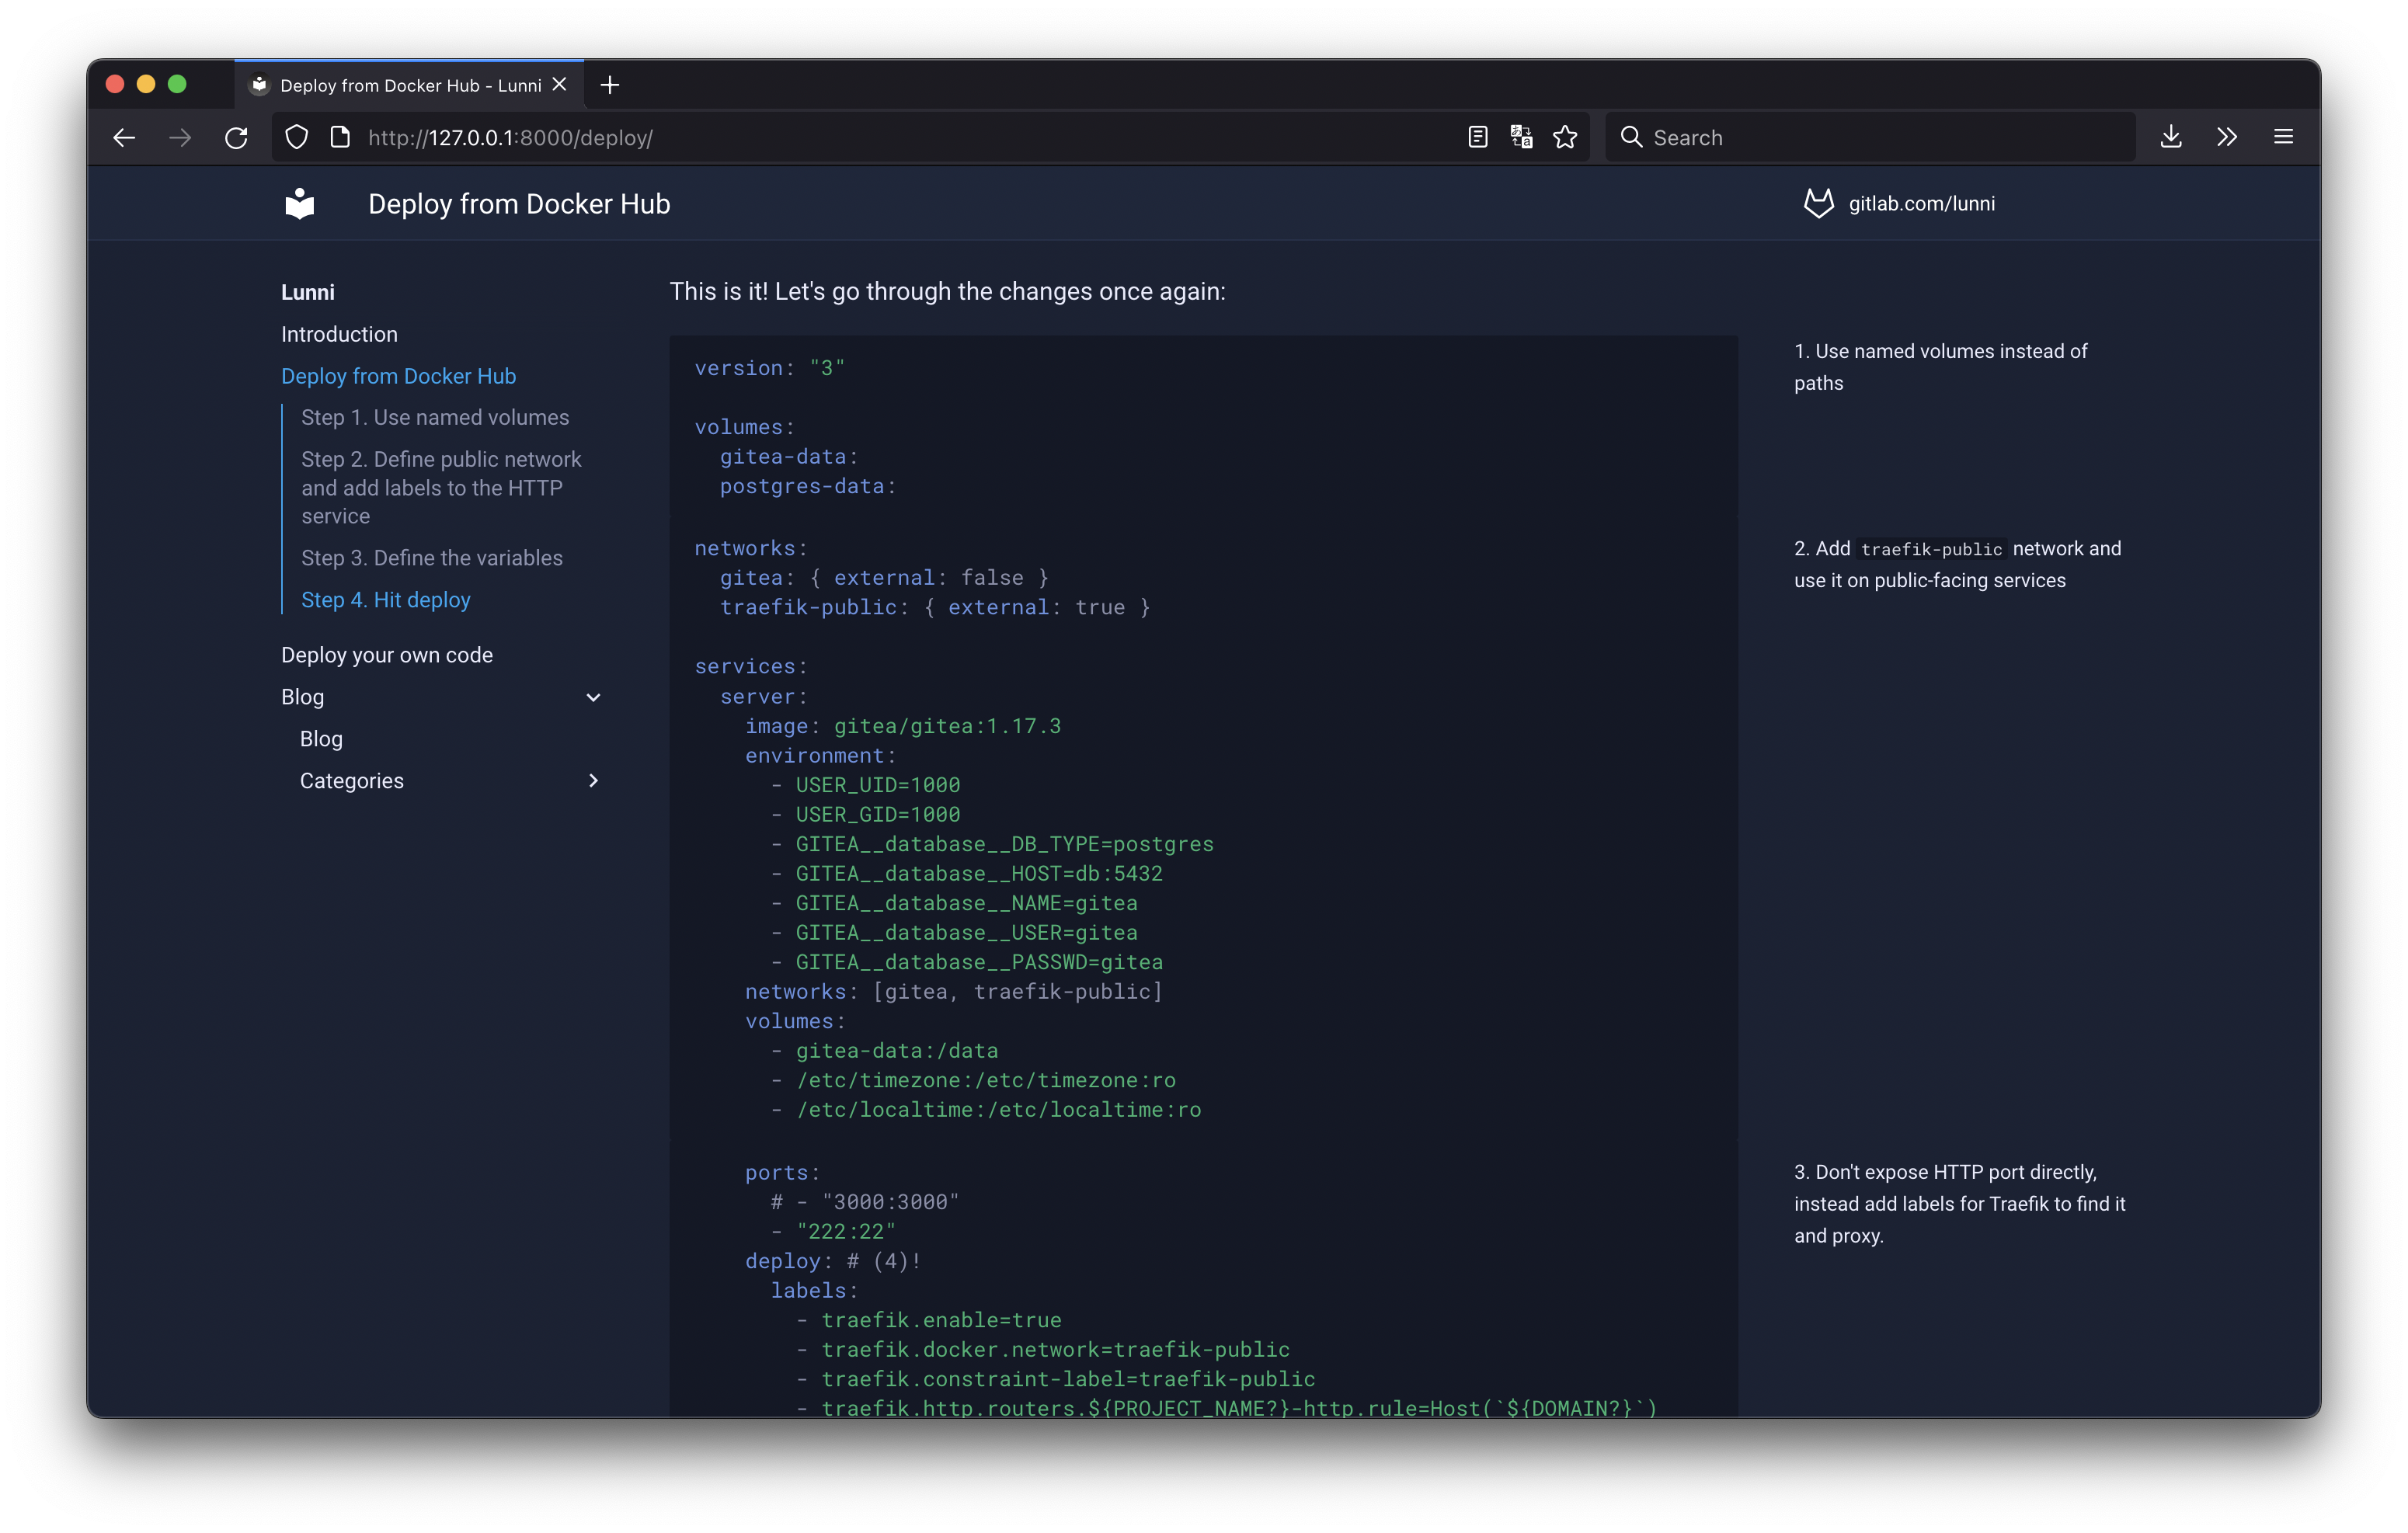Open the shield tracking protection icon
The image size is (2408, 1533).
pos(296,137)
